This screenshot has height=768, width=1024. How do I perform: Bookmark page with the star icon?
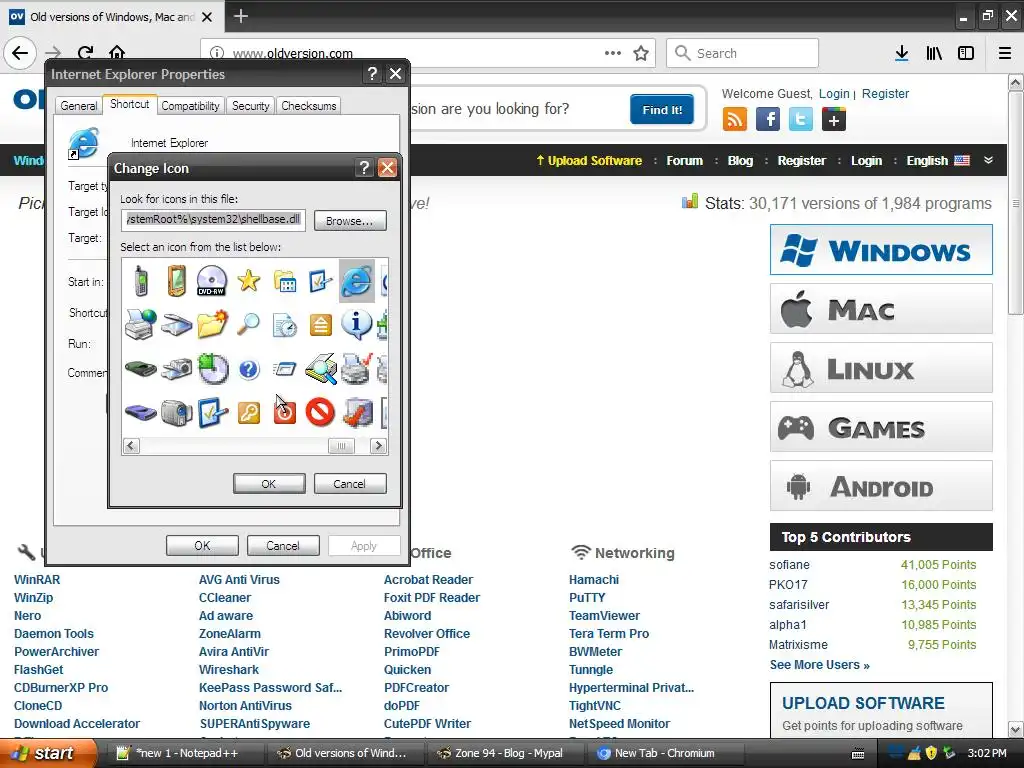point(641,54)
